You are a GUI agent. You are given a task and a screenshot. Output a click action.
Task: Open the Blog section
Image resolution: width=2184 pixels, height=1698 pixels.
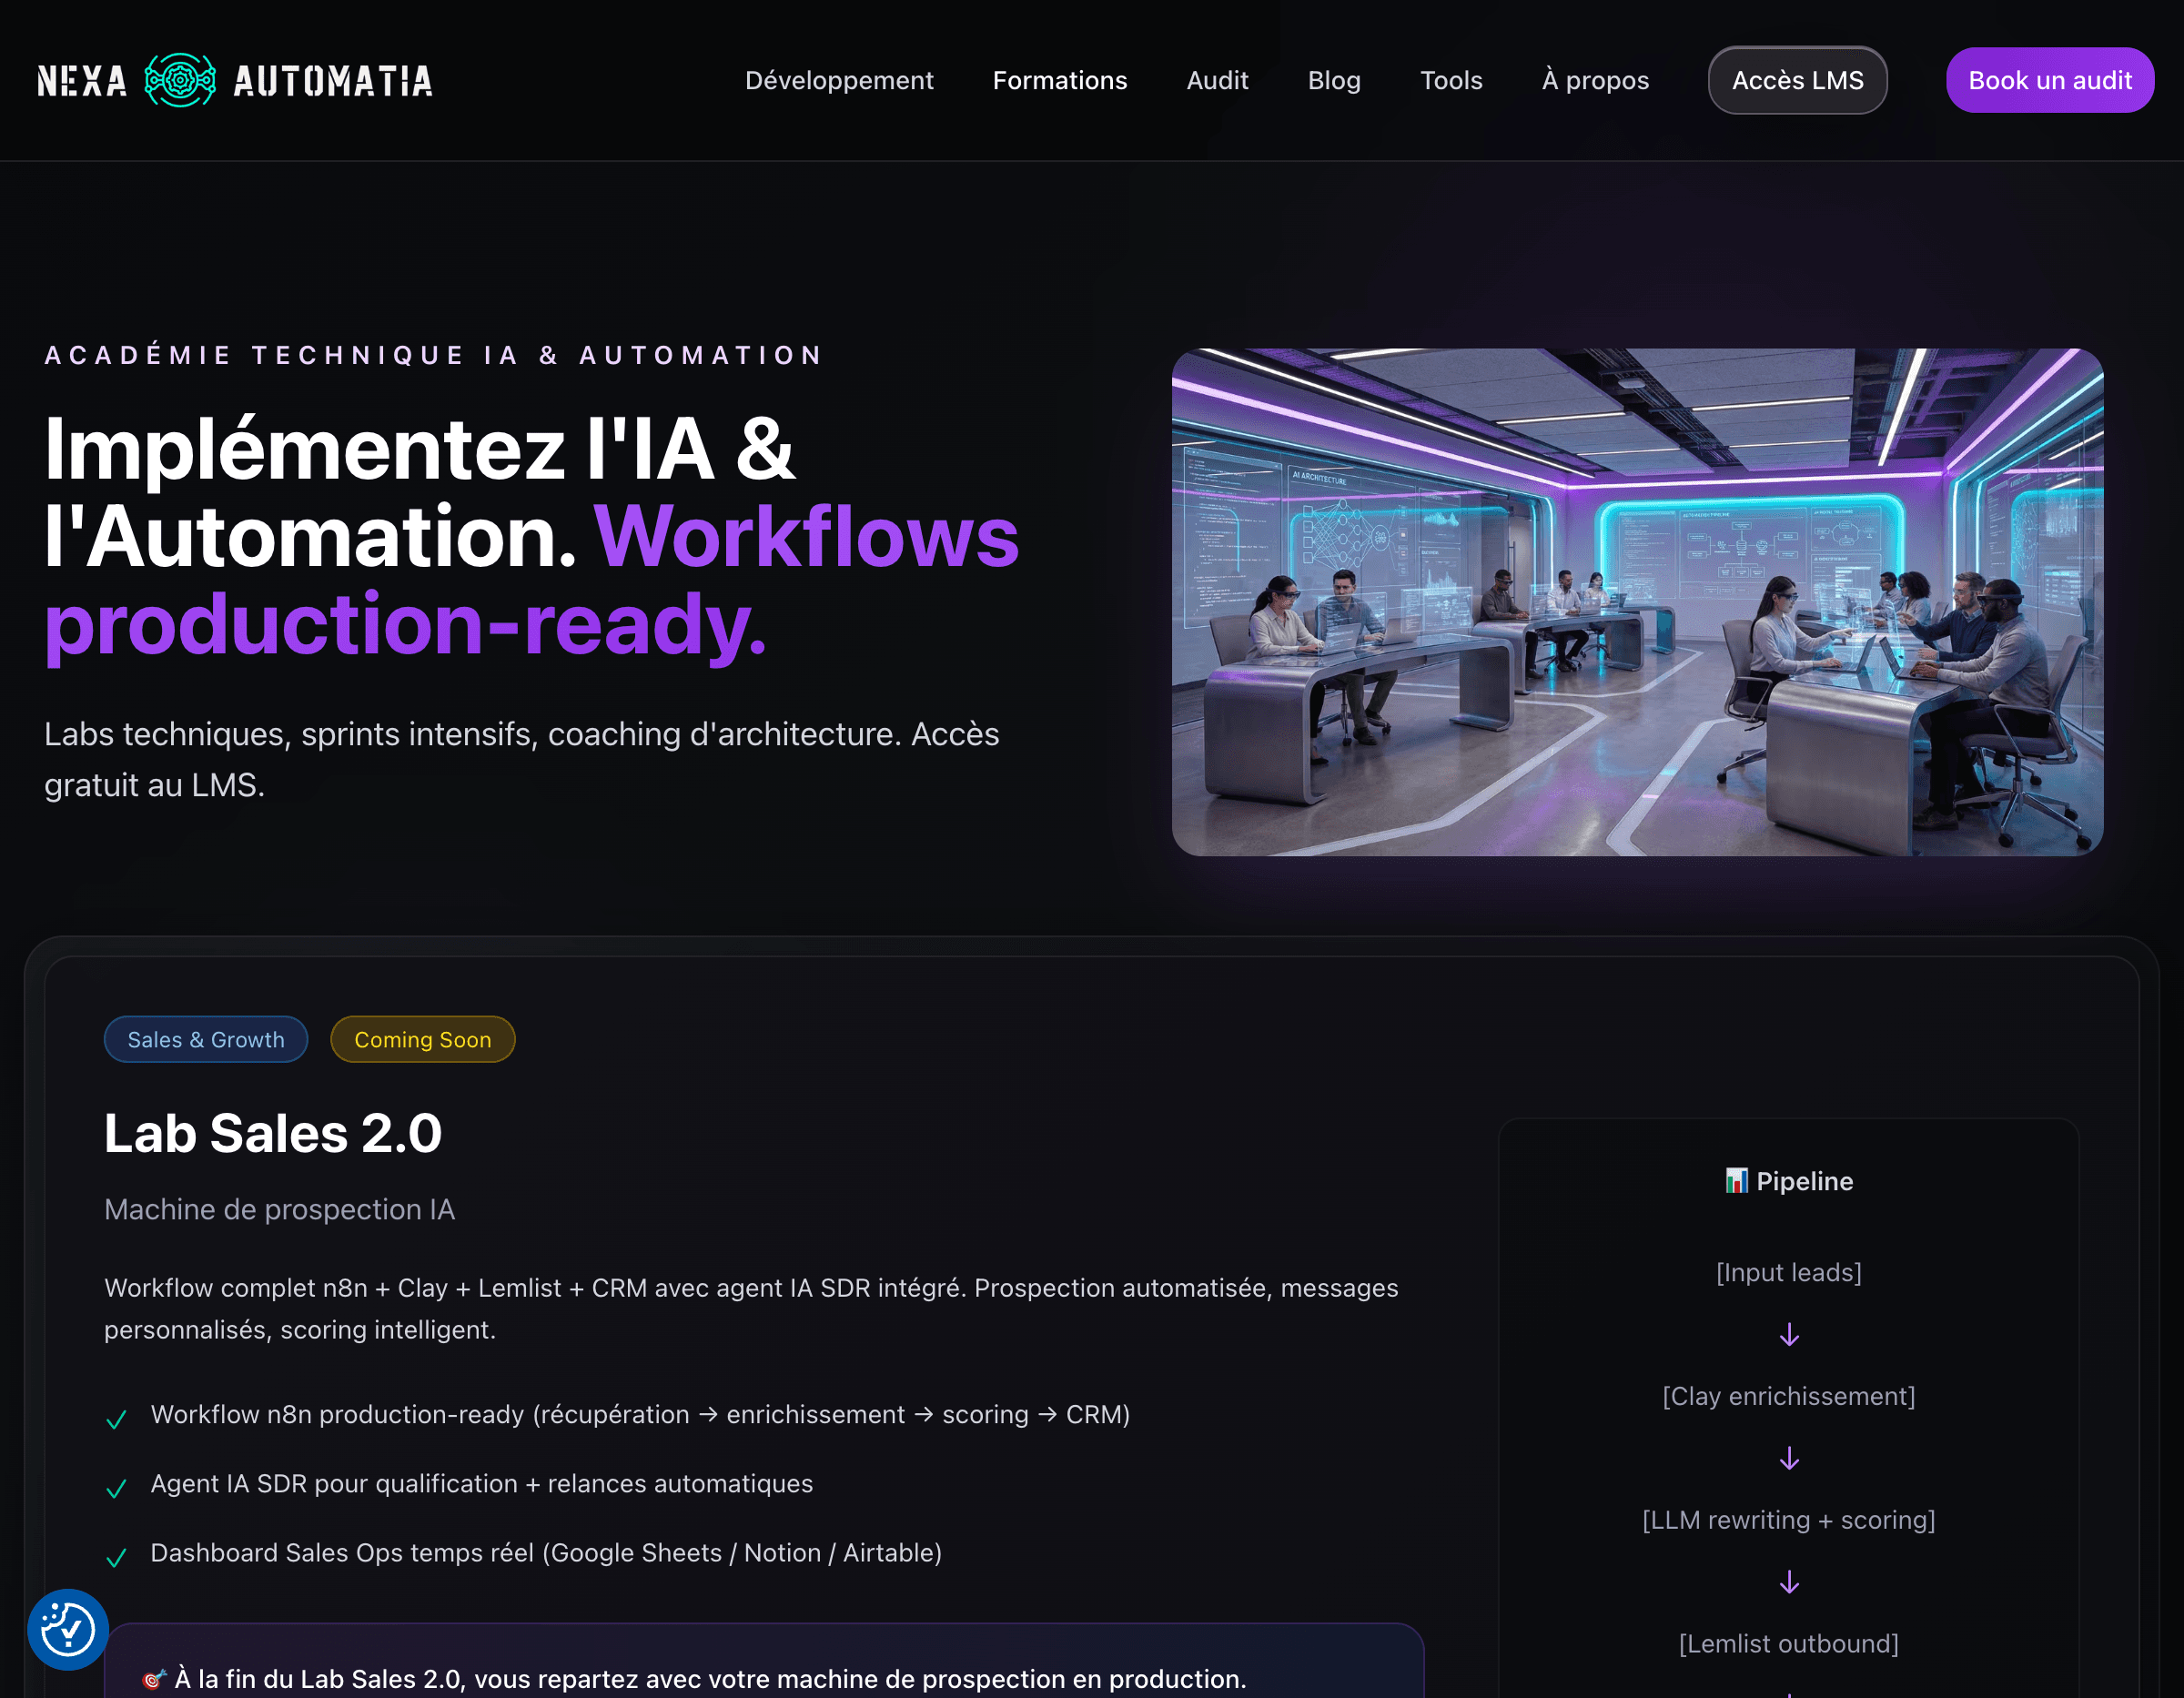[1334, 80]
